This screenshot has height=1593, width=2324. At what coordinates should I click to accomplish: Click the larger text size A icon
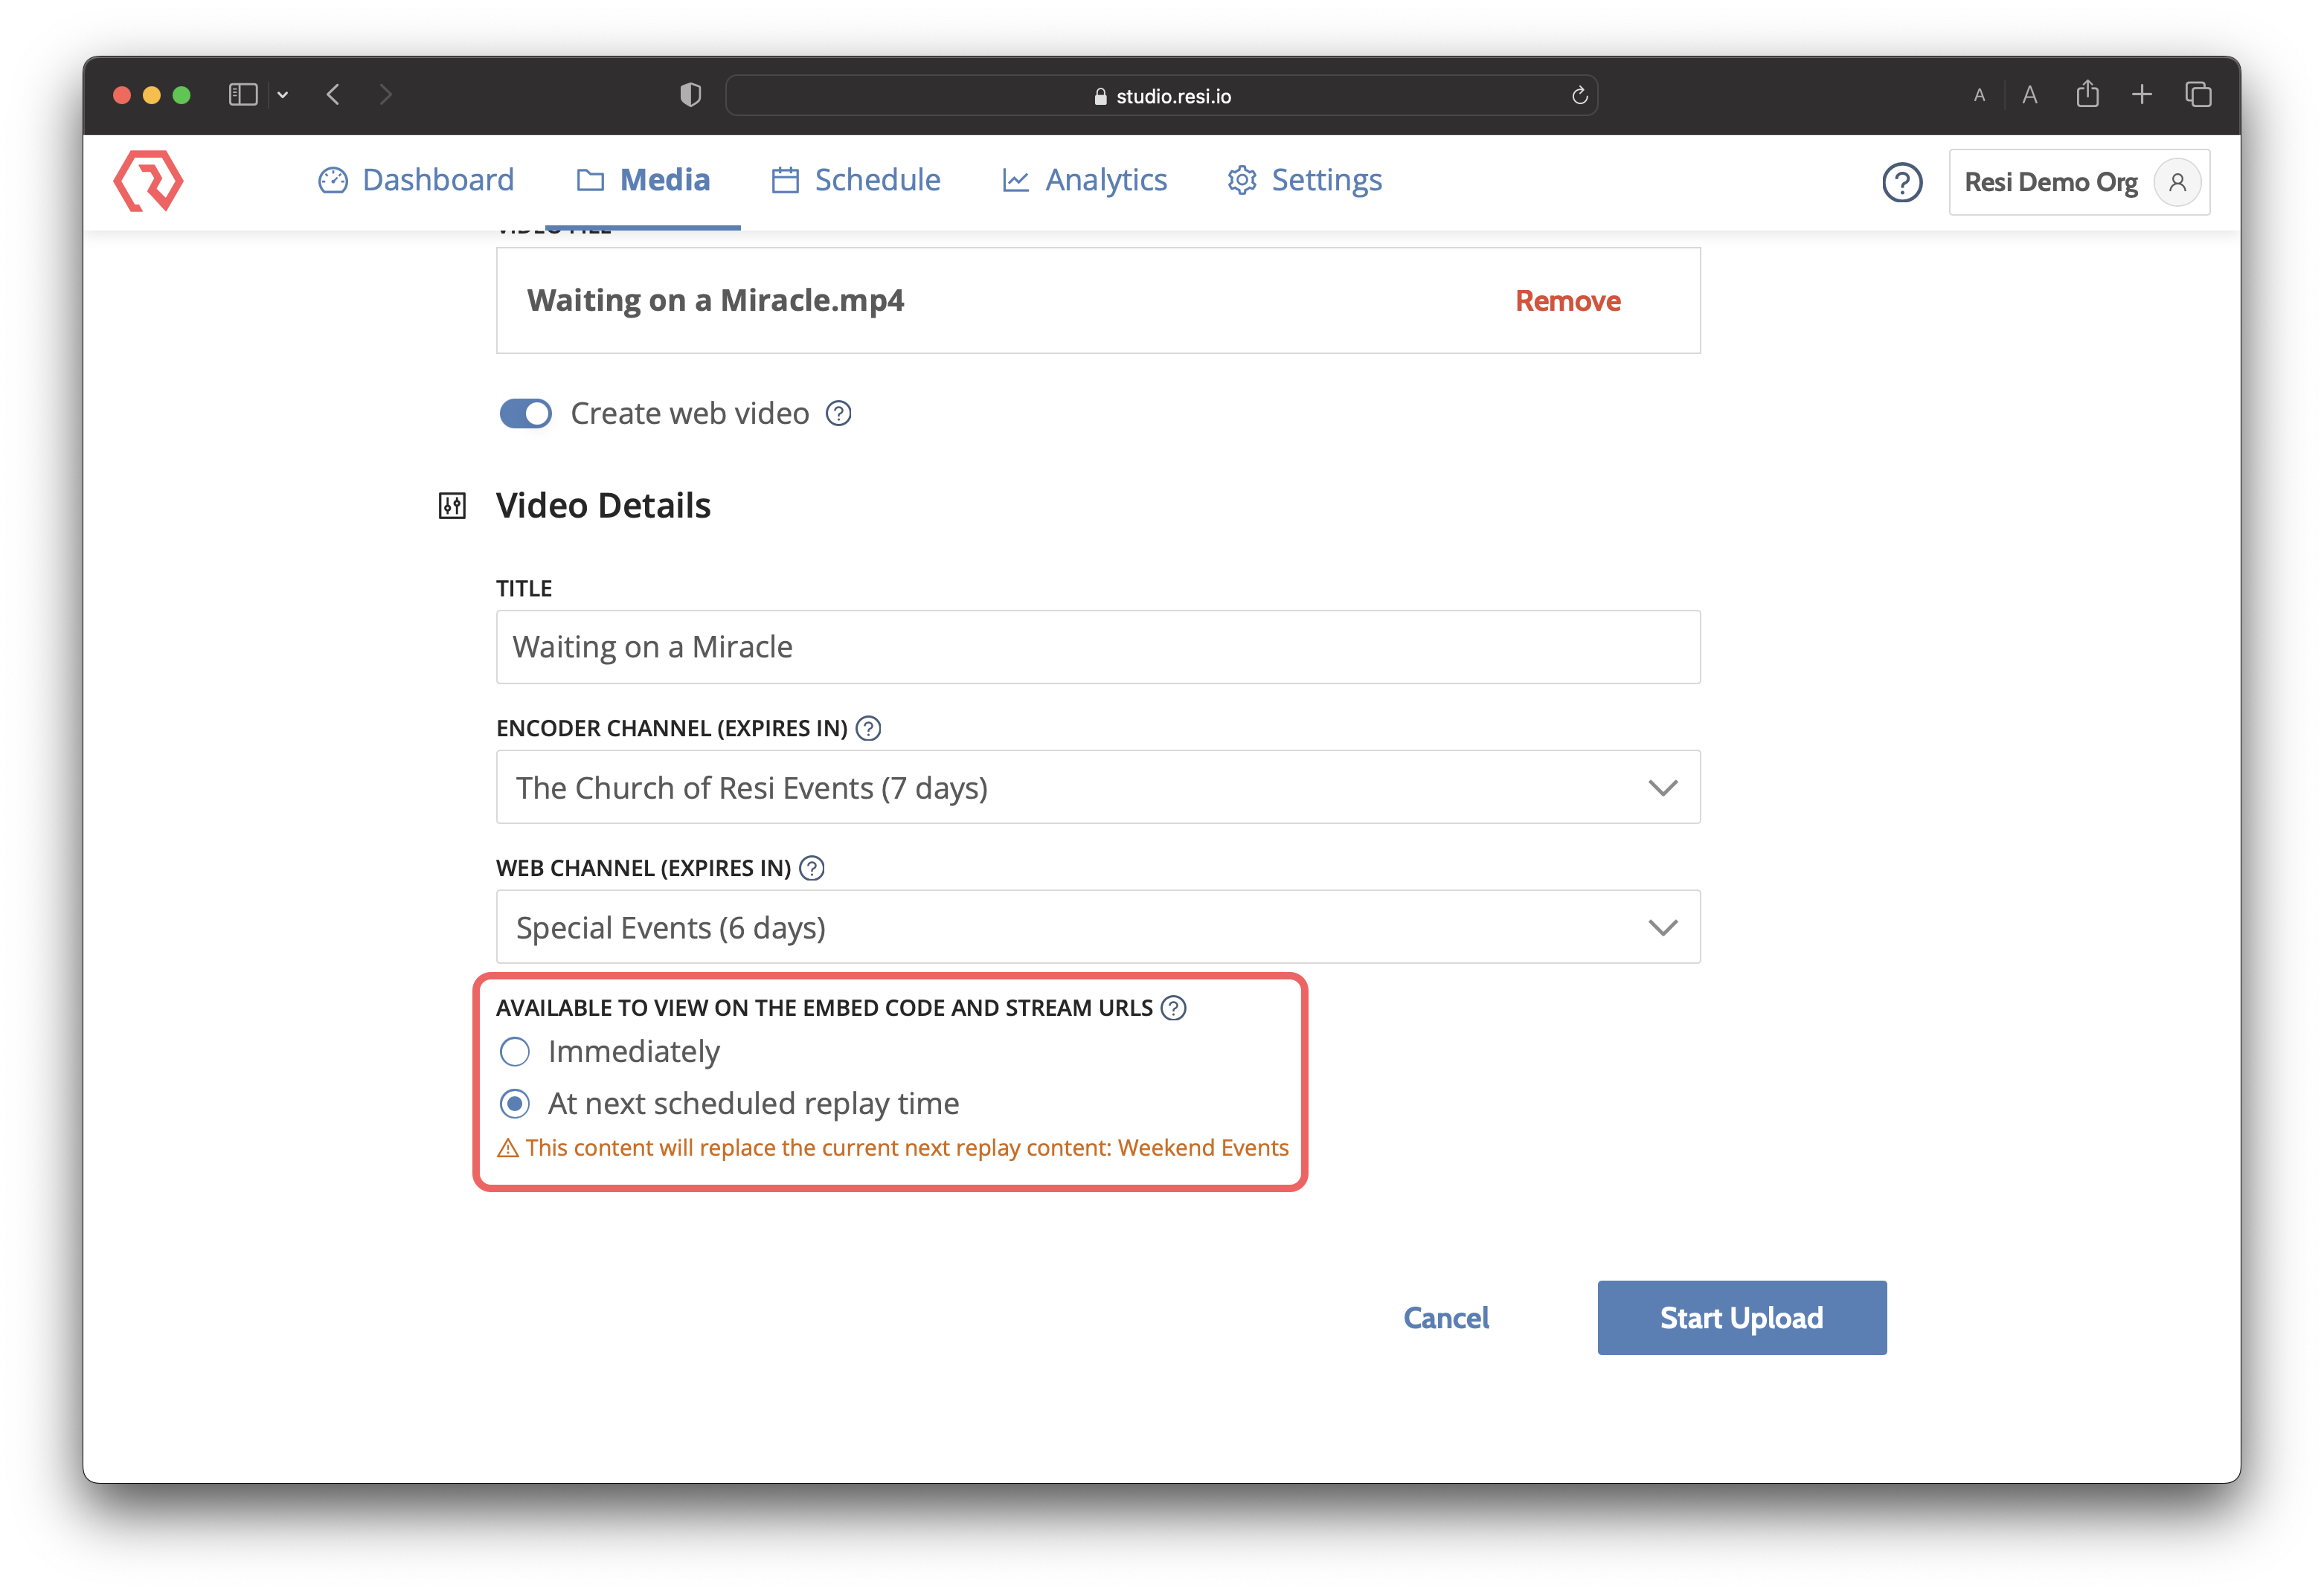click(x=2029, y=95)
